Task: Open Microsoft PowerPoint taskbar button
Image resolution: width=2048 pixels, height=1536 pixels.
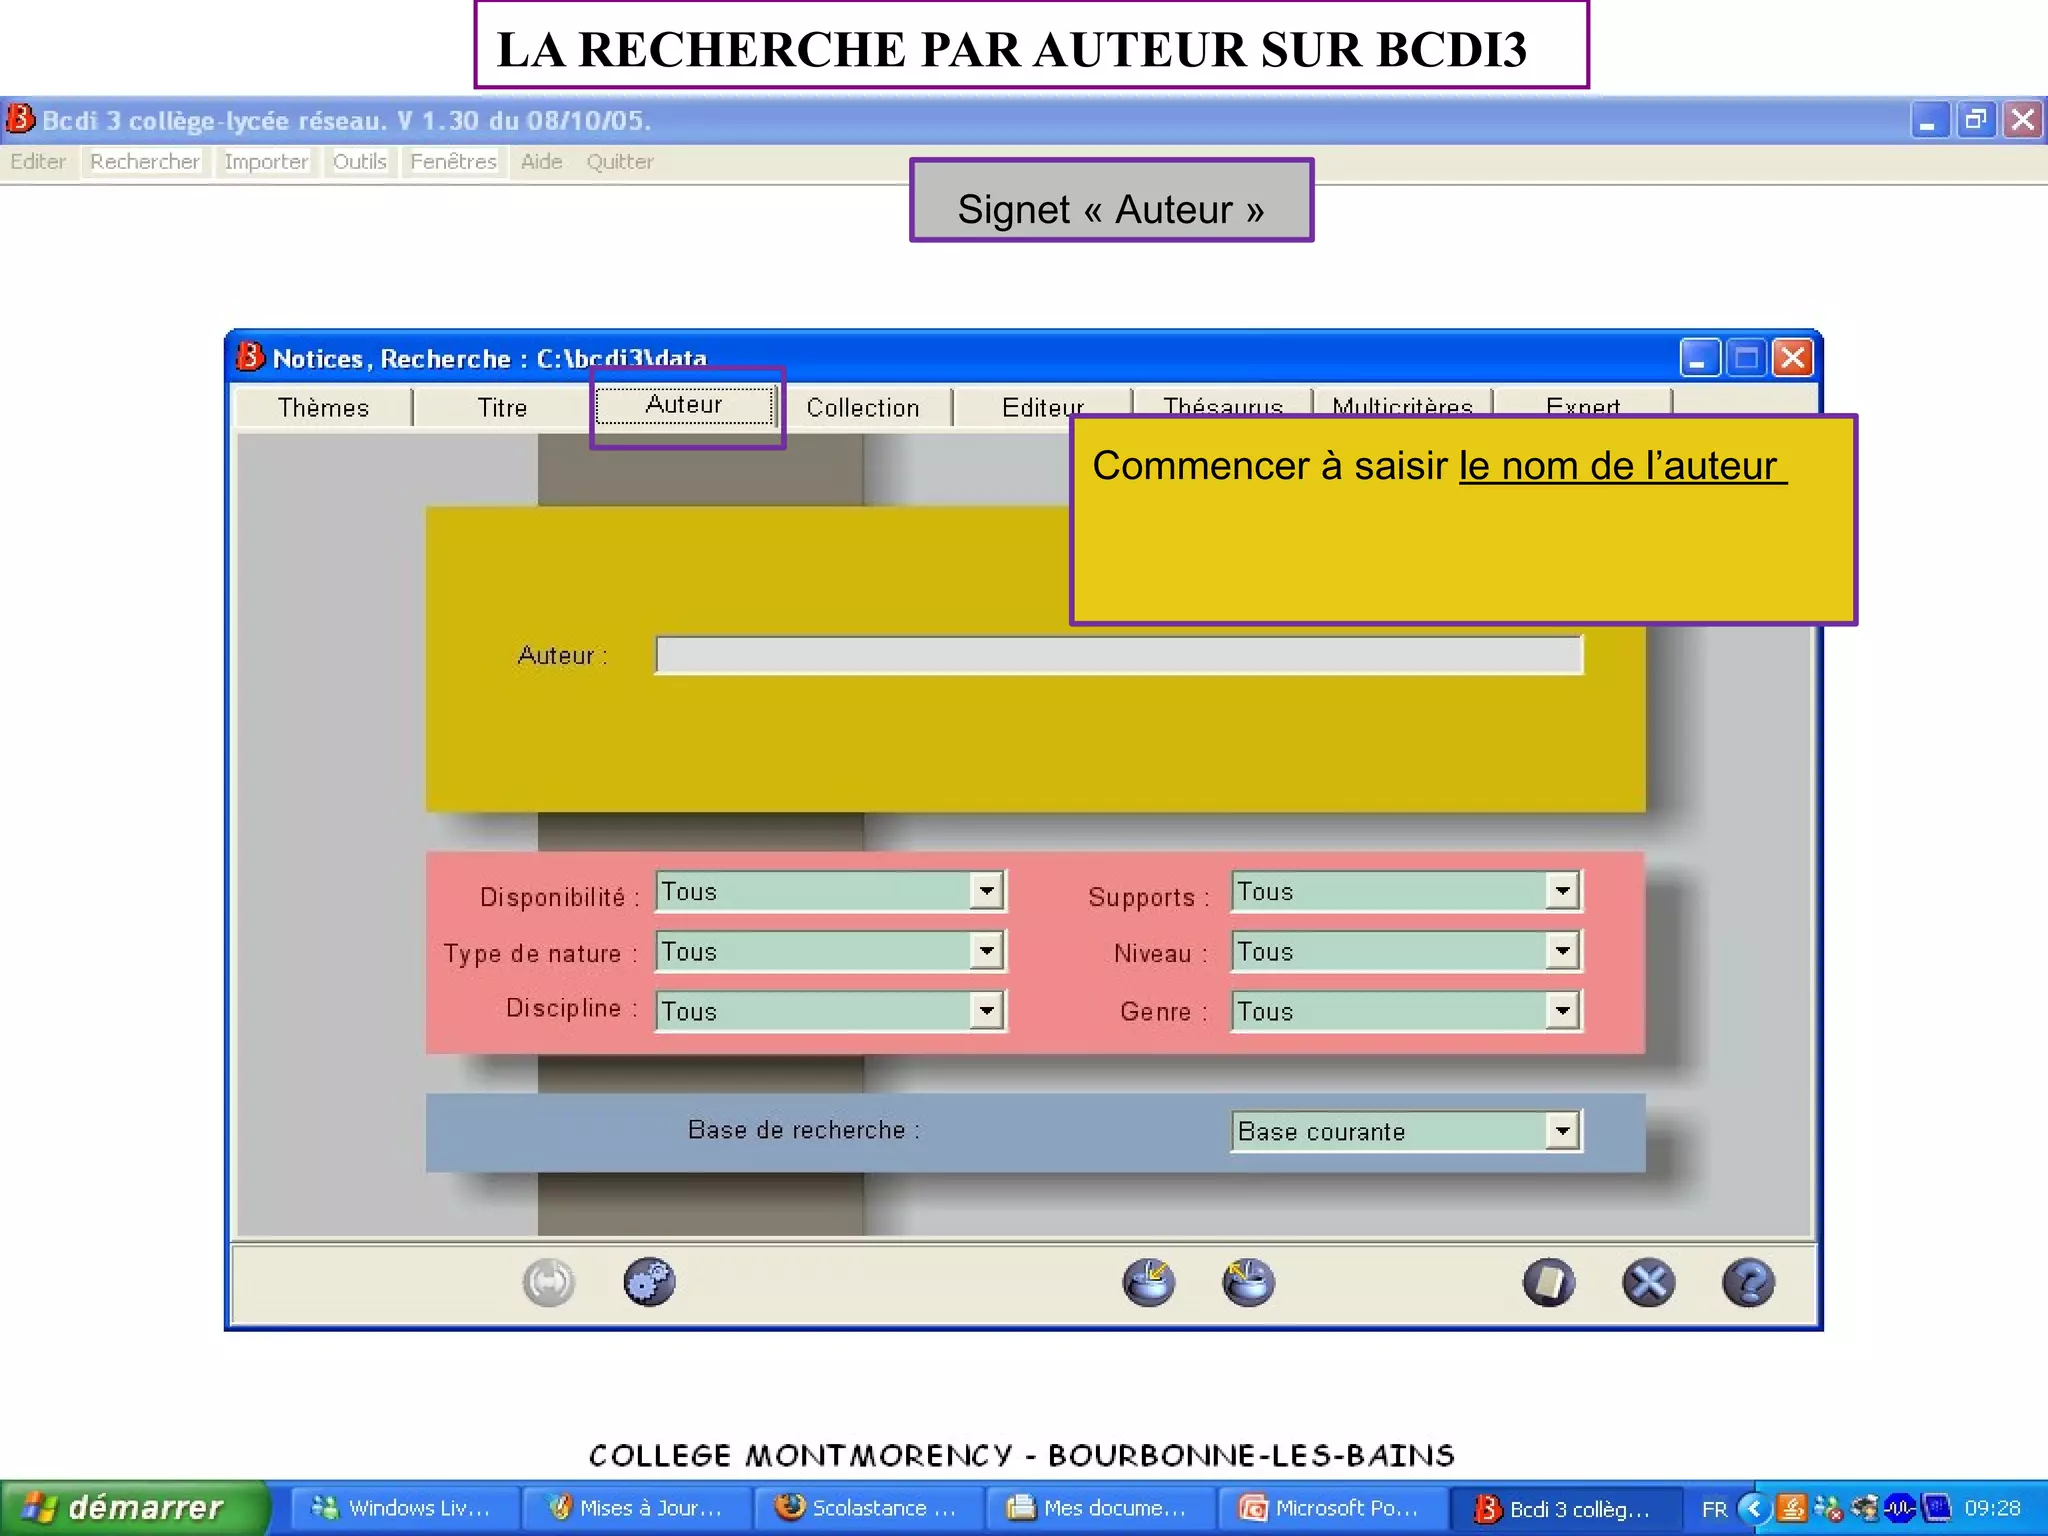Action: point(1330,1508)
